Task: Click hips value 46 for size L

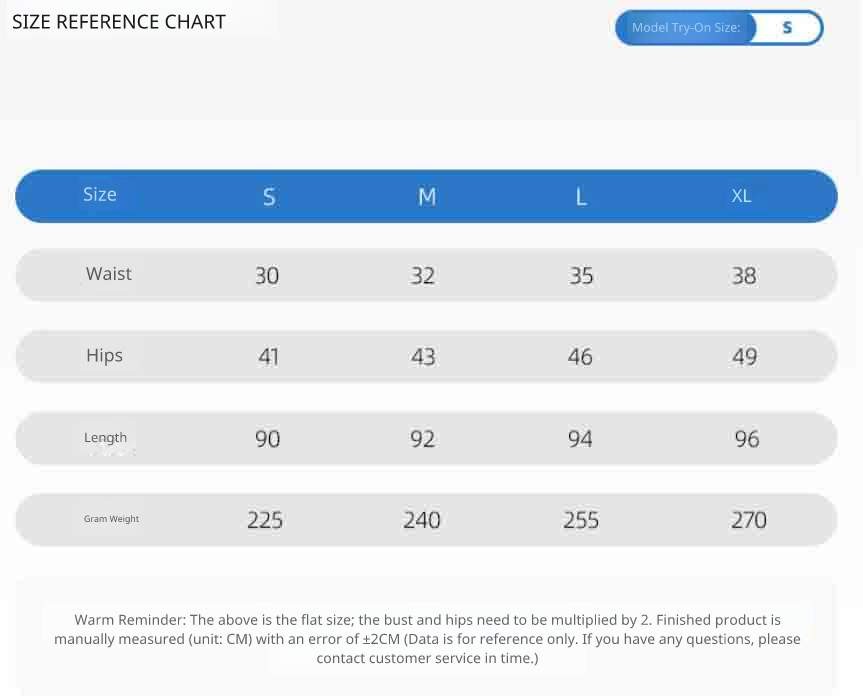Action: (580, 357)
